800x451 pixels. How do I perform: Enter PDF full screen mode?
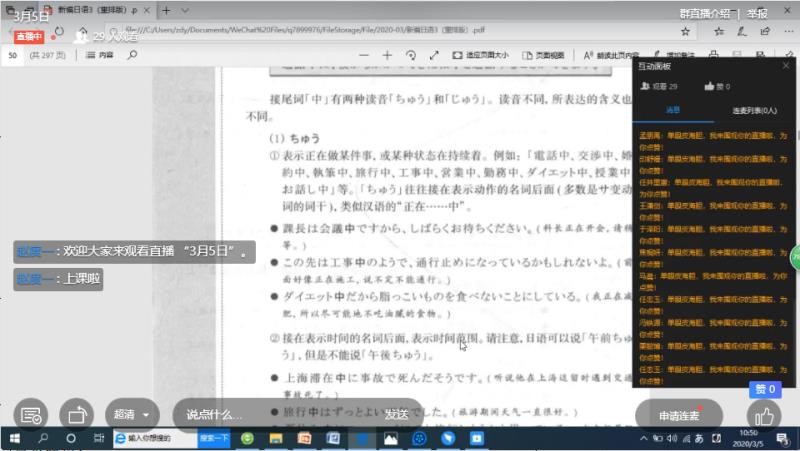[x=434, y=54]
